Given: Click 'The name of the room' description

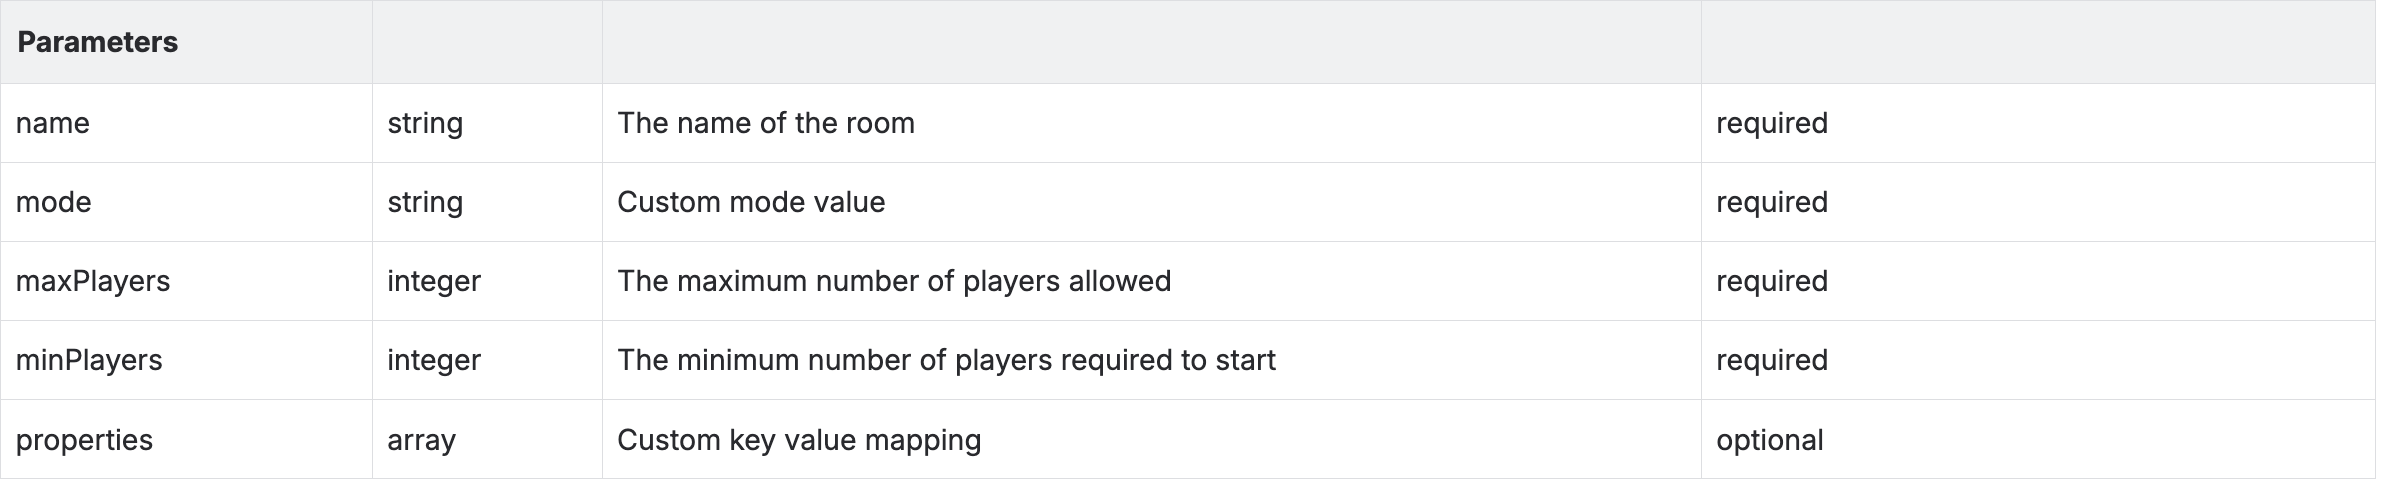Looking at the screenshot, I should click(766, 123).
